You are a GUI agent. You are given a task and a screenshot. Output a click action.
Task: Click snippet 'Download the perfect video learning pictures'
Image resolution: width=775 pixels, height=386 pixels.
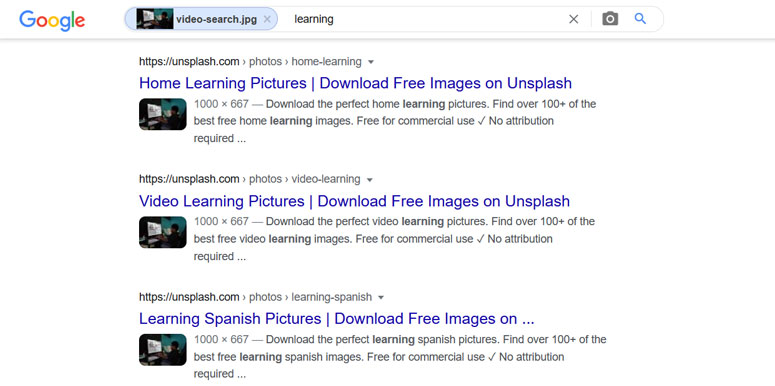[377, 221]
